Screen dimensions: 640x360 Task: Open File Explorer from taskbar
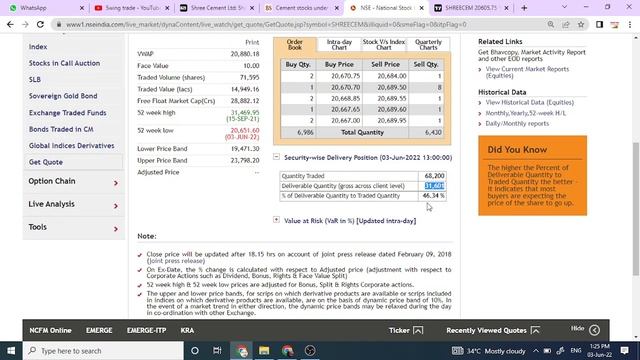point(264,351)
